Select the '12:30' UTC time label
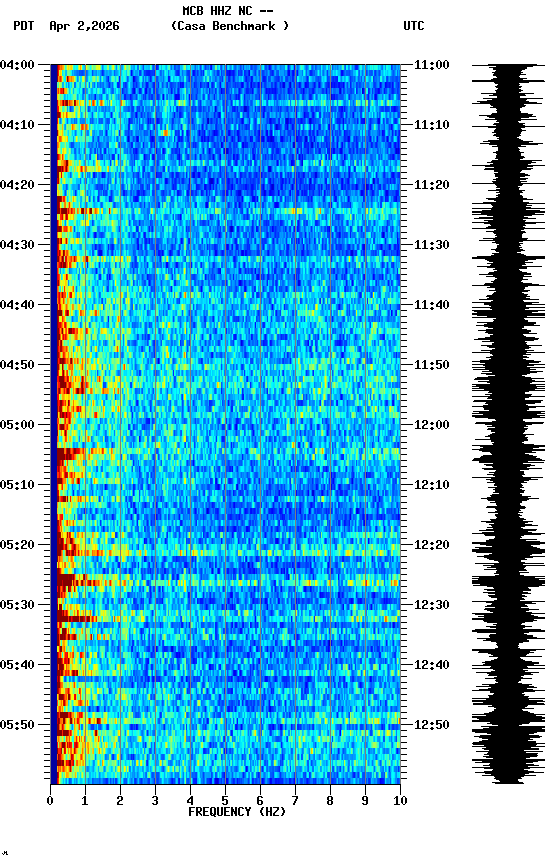The height and width of the screenshot is (864, 552). 432,606
